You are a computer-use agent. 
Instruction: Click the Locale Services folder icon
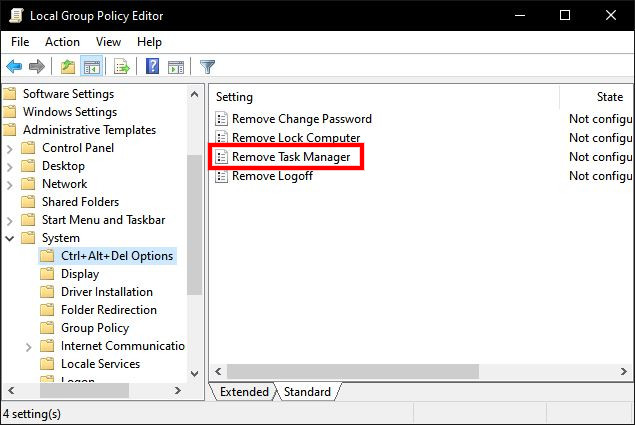47,363
